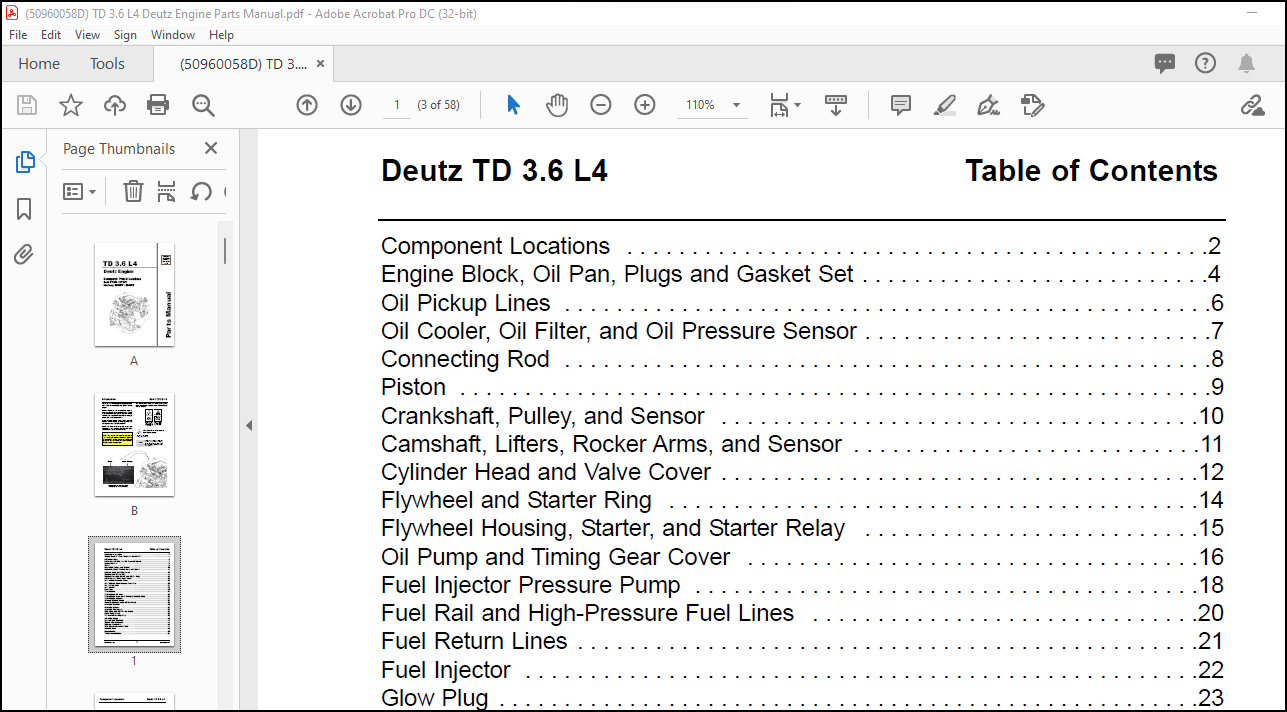Select the highlight text tool

(945, 105)
